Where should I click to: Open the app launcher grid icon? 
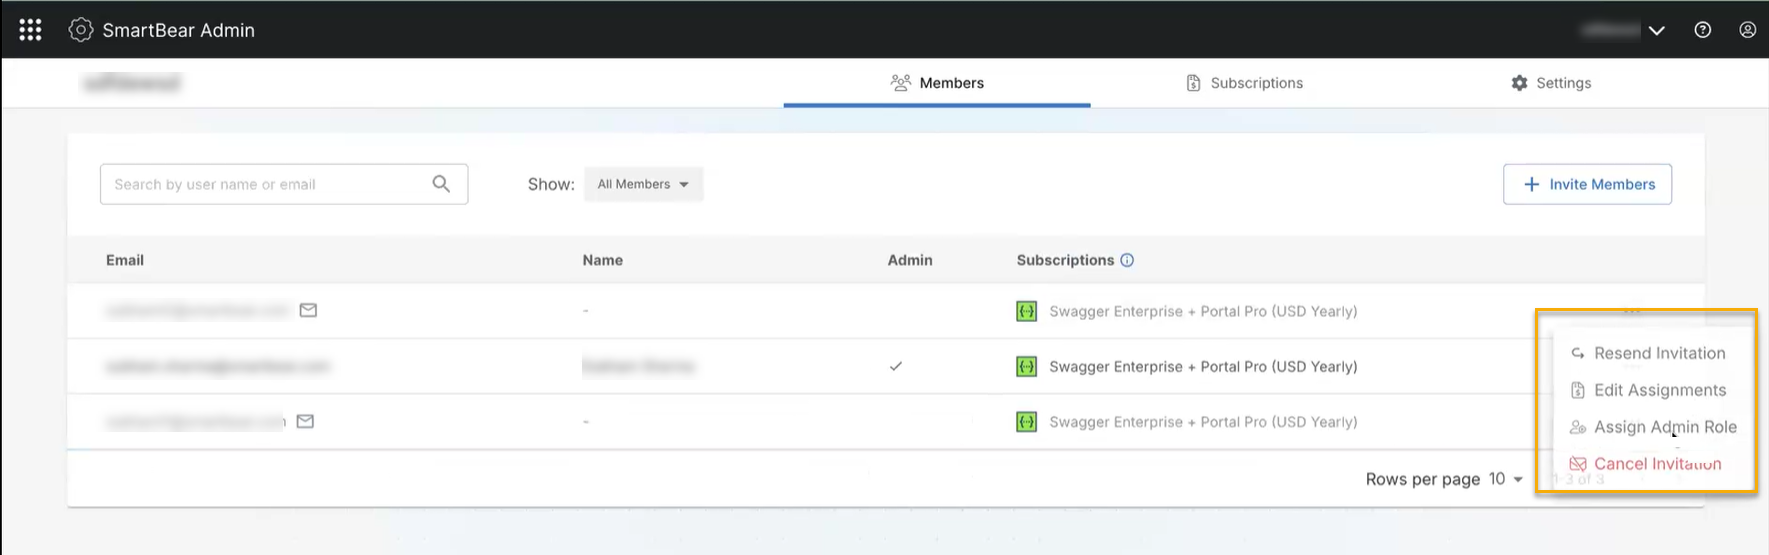pyautogui.click(x=30, y=30)
